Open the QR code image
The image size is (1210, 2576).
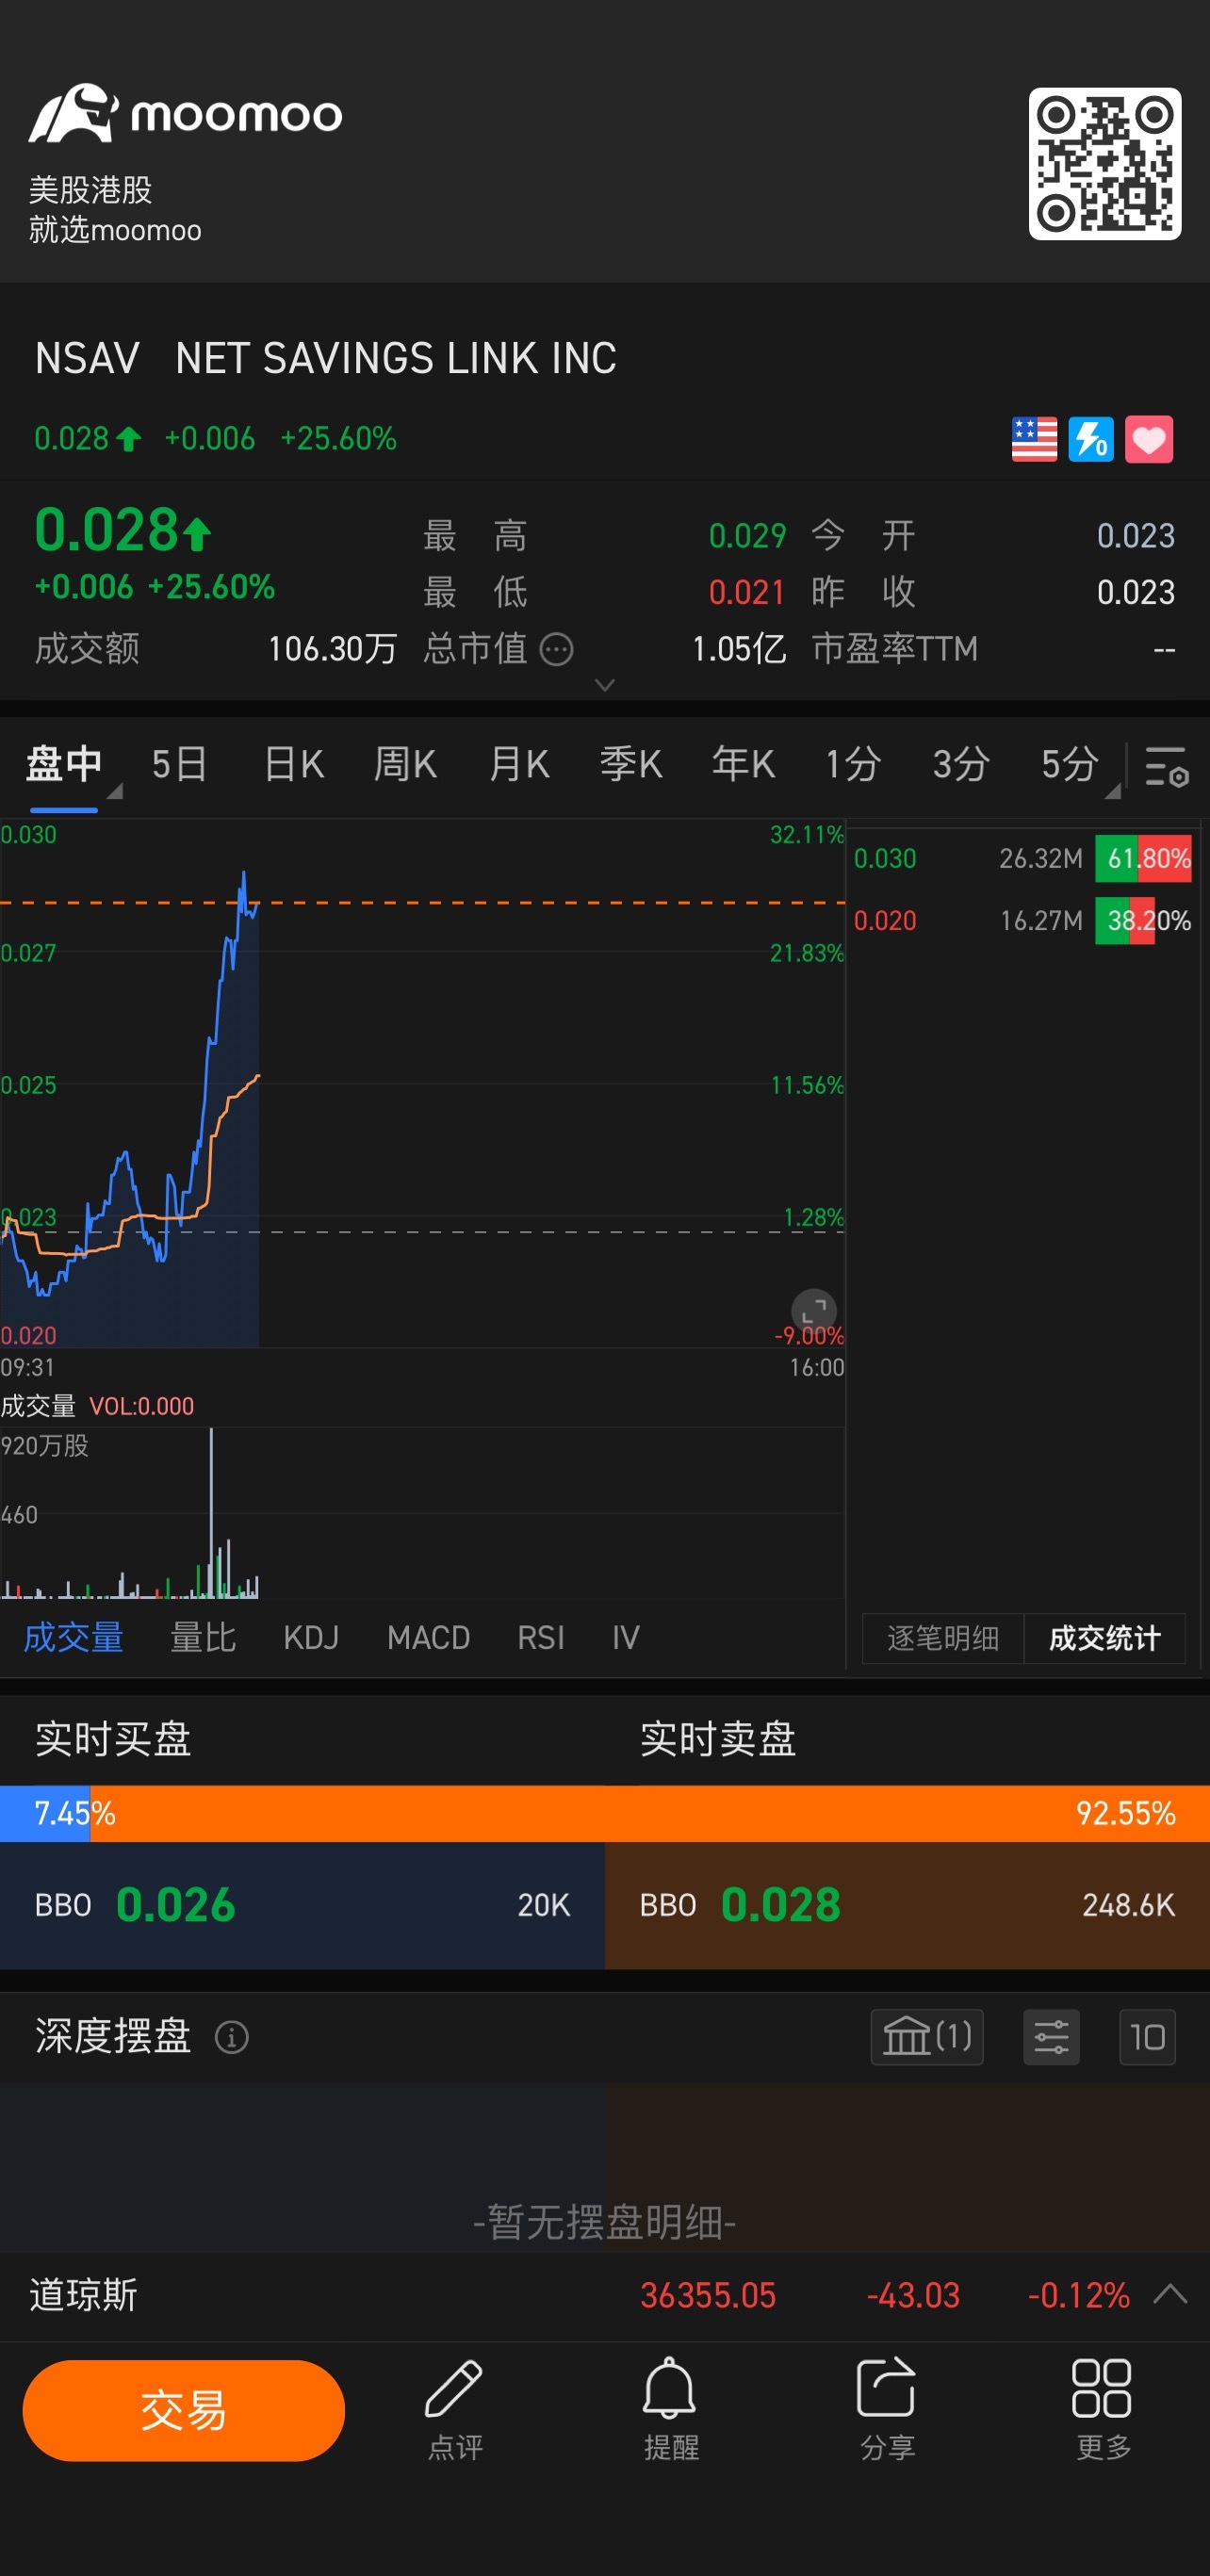point(1104,164)
